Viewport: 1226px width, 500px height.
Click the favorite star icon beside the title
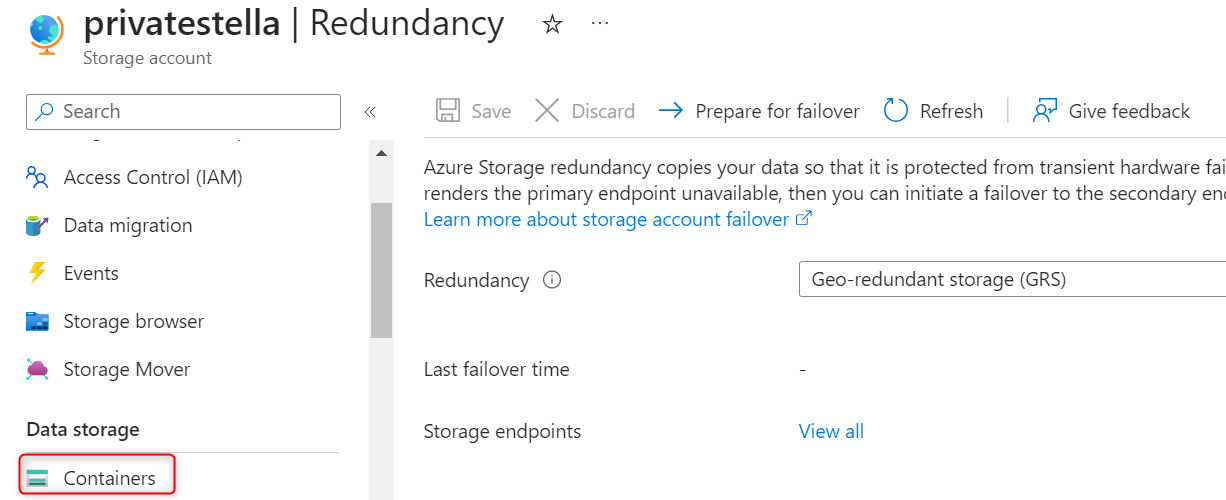[552, 25]
